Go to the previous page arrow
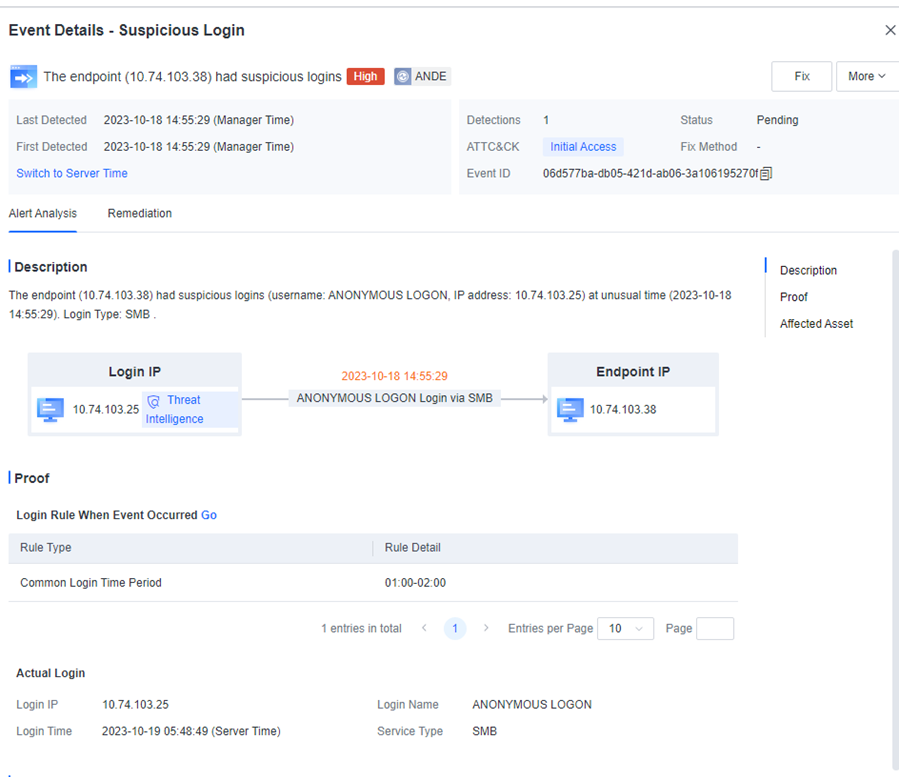914x777 pixels. [424, 628]
